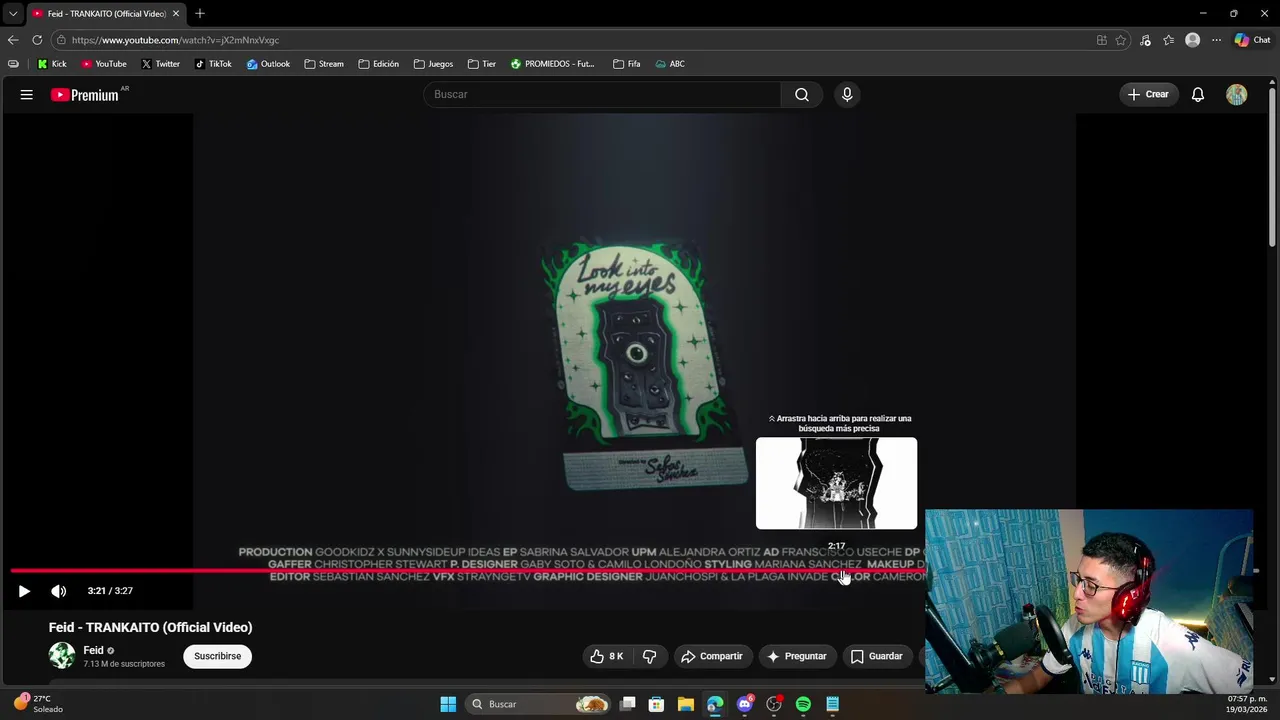Go back in the browser
The height and width of the screenshot is (720, 1280).
[x=13, y=40]
